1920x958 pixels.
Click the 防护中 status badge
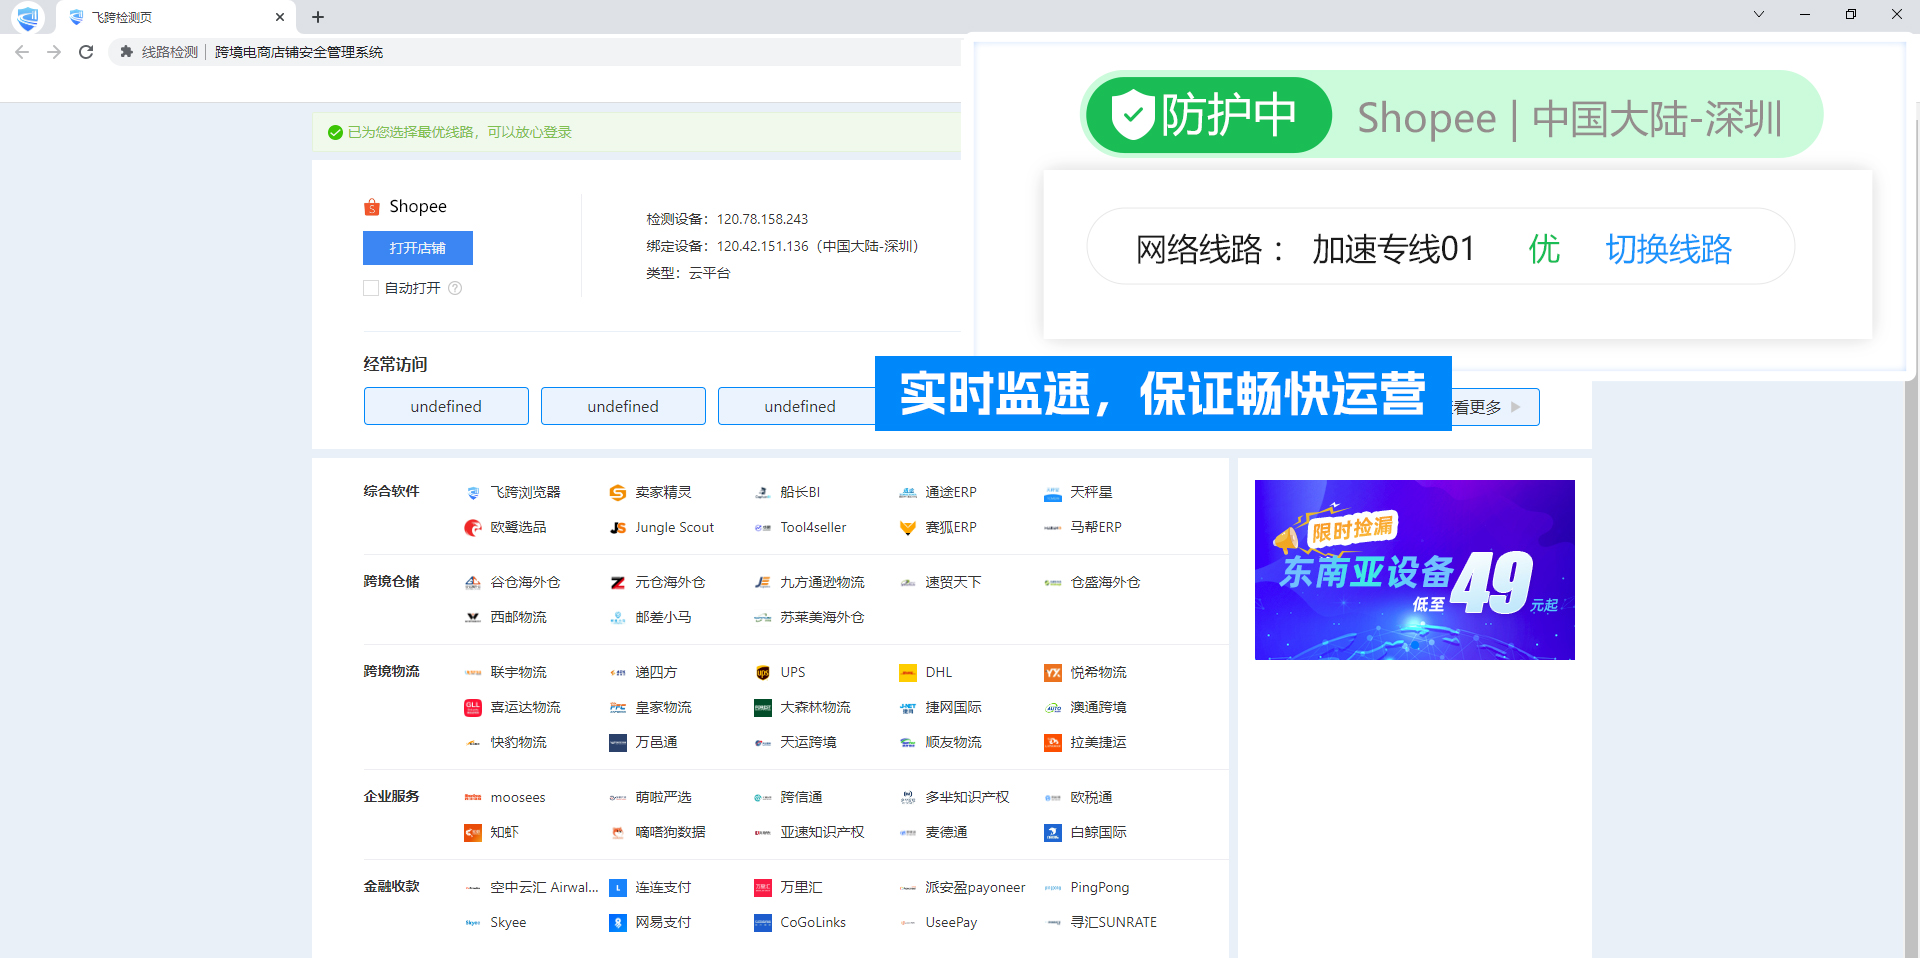coord(1209,115)
